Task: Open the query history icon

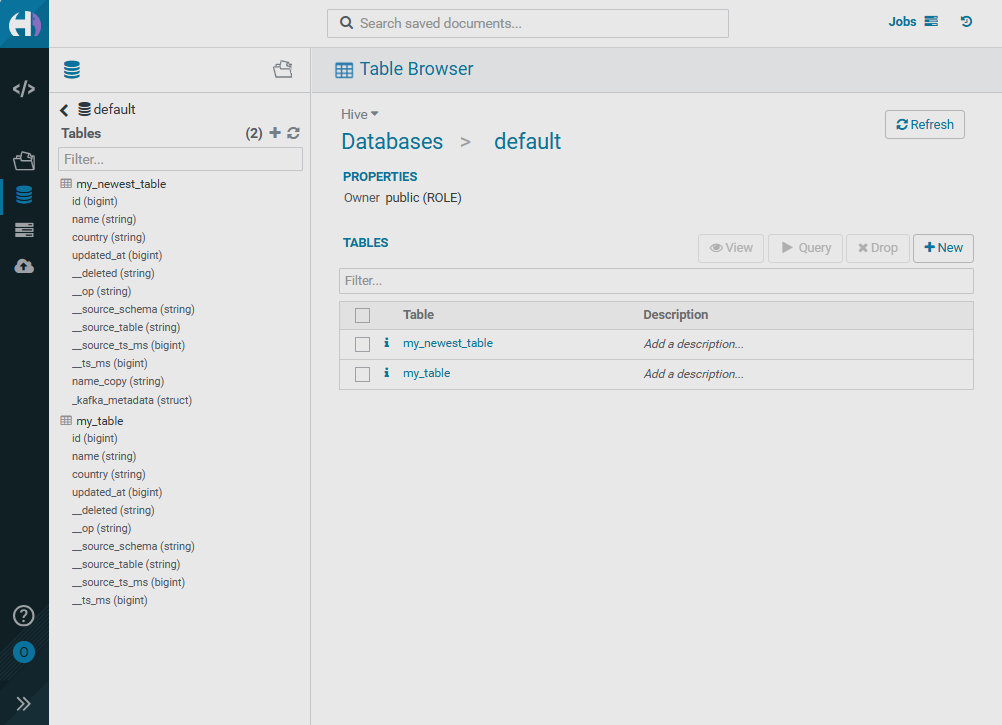Action: [x=966, y=22]
